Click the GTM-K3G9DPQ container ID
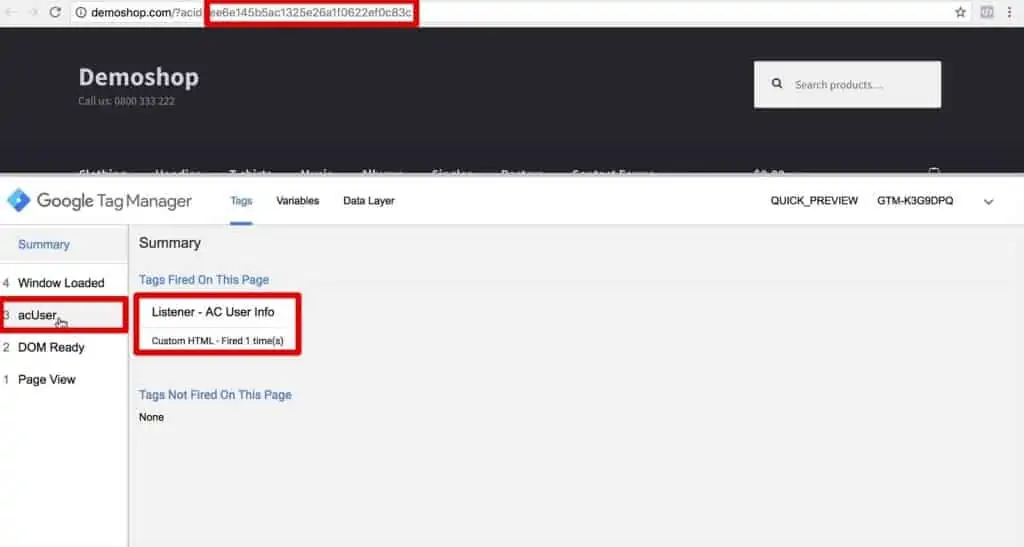Screen dimensions: 1024x547 tap(915, 201)
